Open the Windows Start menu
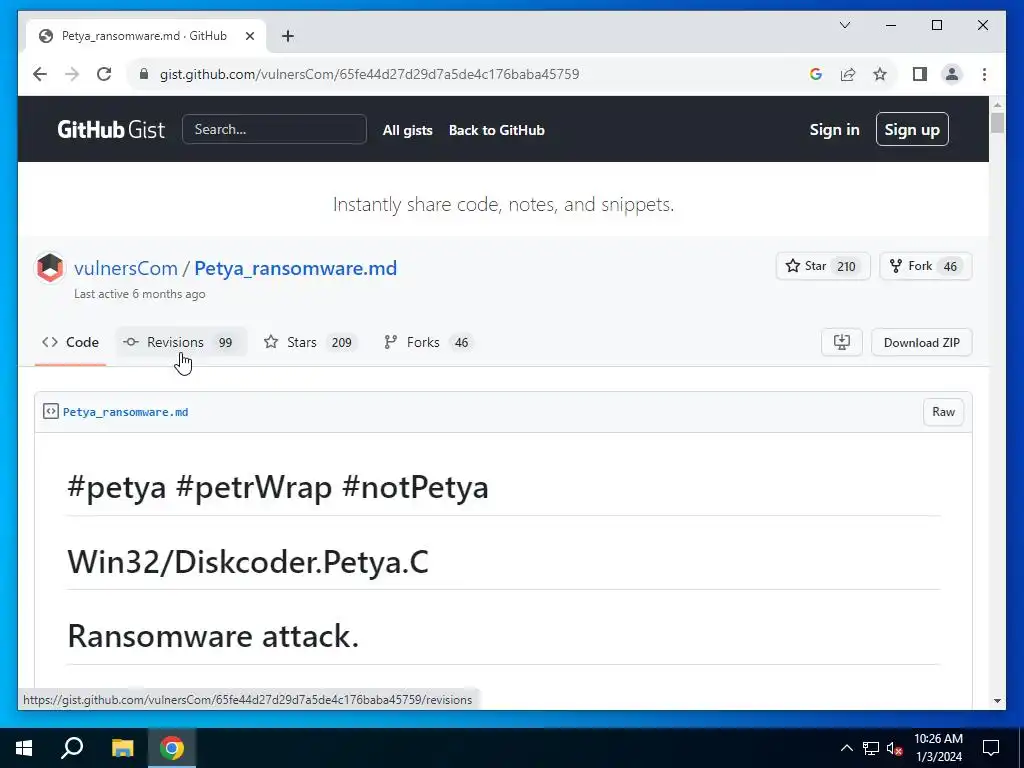This screenshot has width=1024, height=768. 24,748
